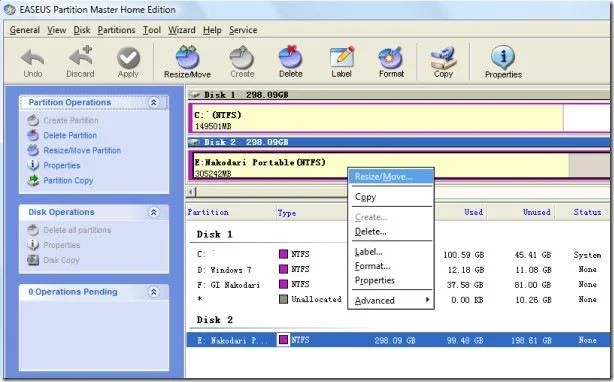Screen dimensions: 614x382
Task: Select the D: Windows 7 row
Action: click(398, 270)
